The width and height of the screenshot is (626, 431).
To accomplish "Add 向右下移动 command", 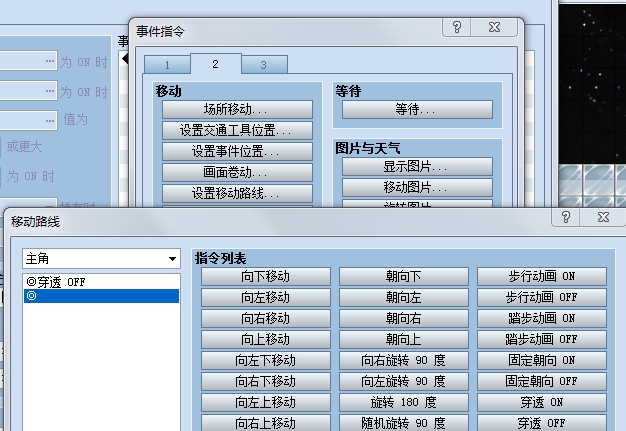I will tap(266, 382).
